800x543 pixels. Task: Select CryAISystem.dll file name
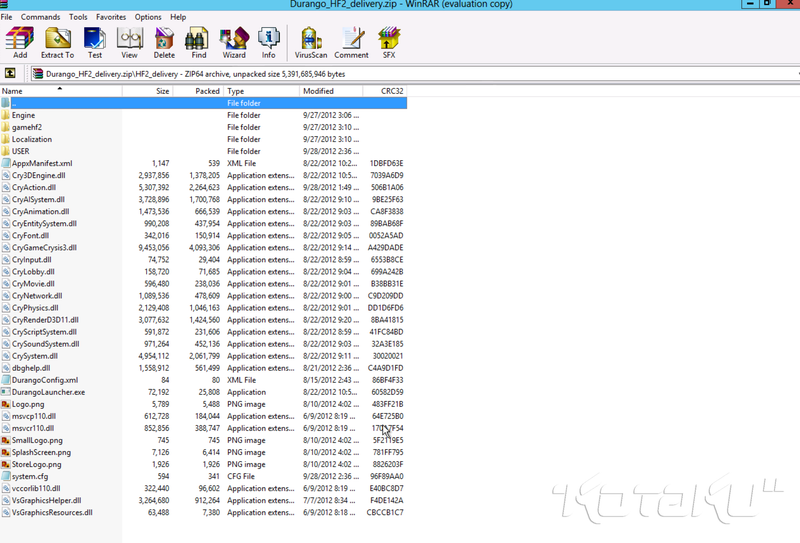coord(38,200)
